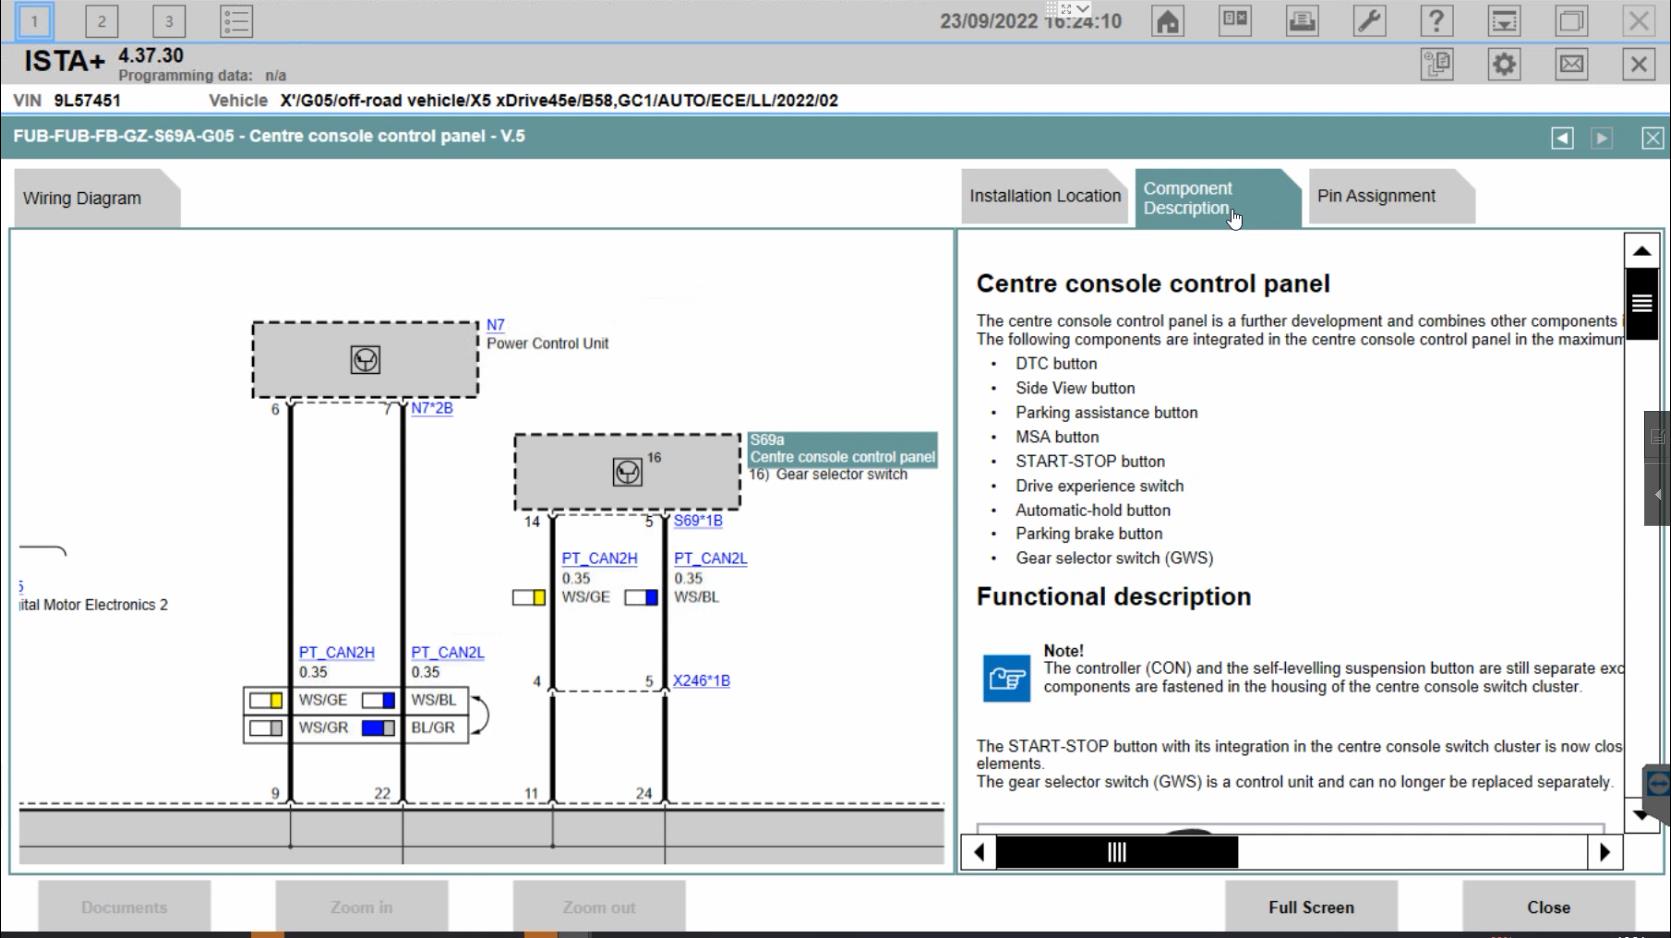Click the 'DTC button' list item
1671x938 pixels.
pyautogui.click(x=1056, y=364)
